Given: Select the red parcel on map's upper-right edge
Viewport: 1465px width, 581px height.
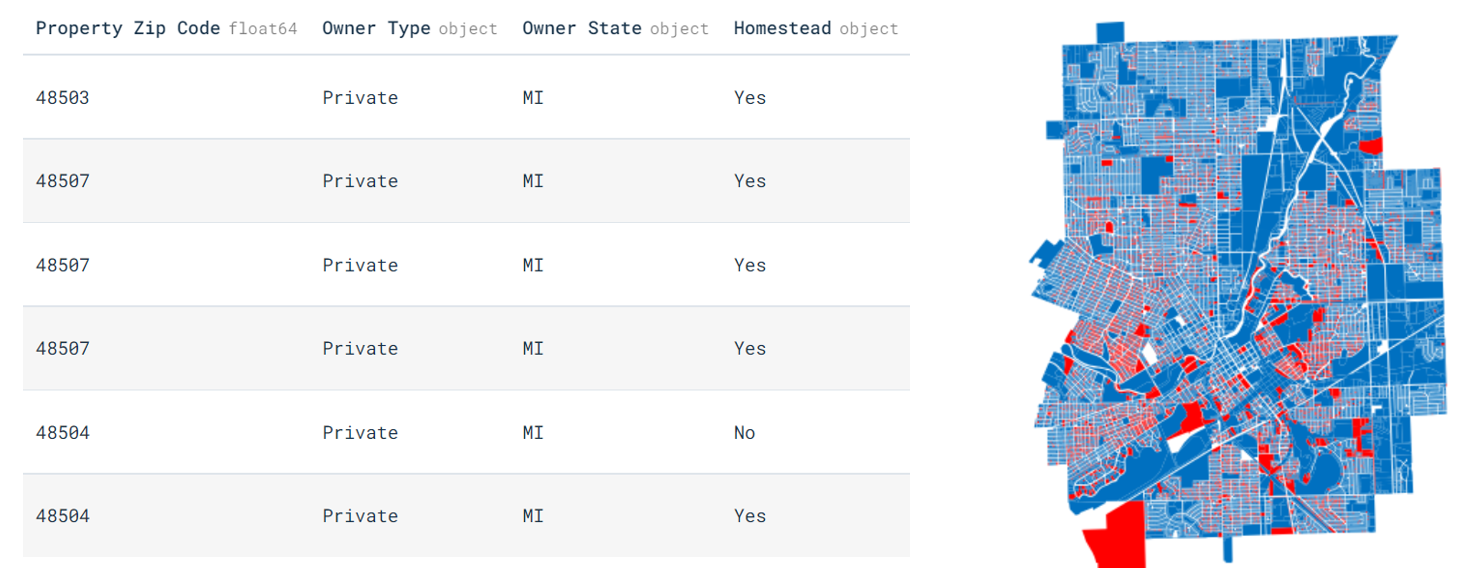Looking at the screenshot, I should click(1371, 146).
